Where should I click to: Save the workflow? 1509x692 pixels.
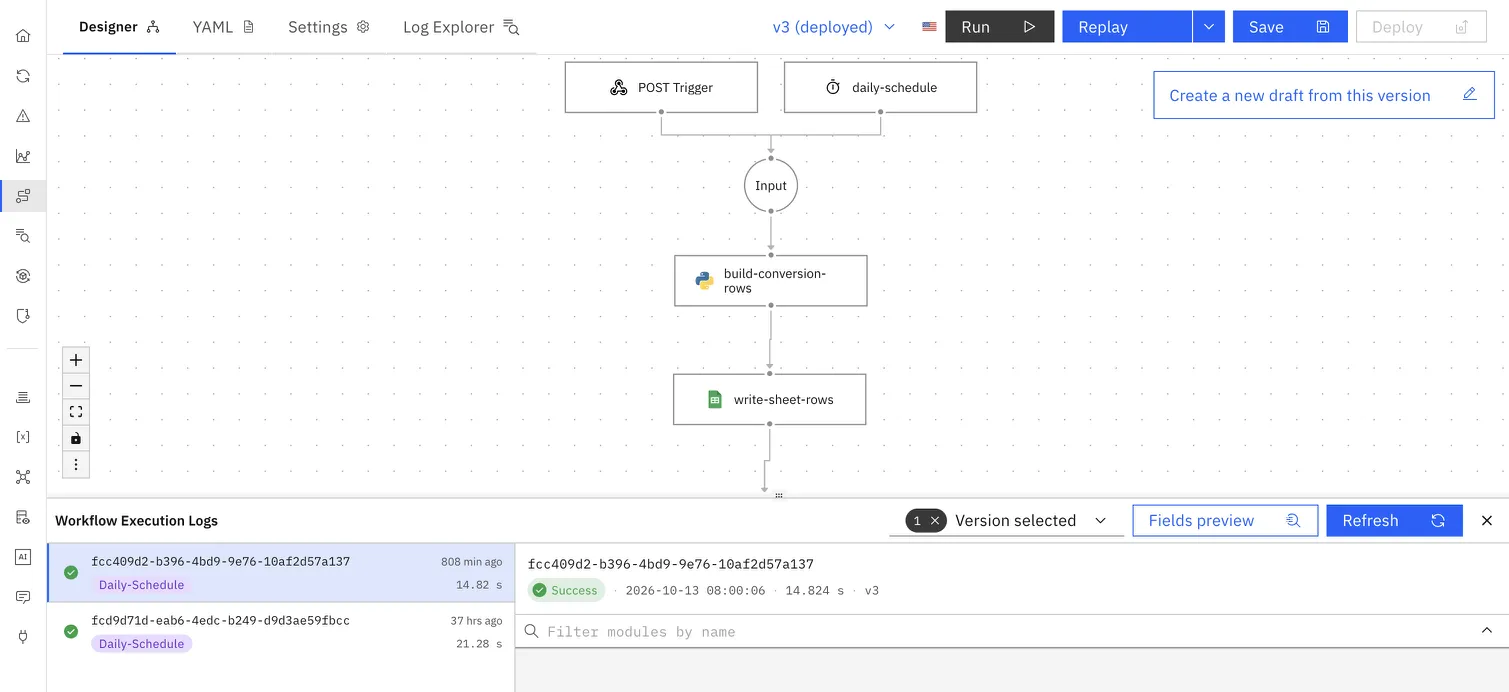click(x=1290, y=27)
